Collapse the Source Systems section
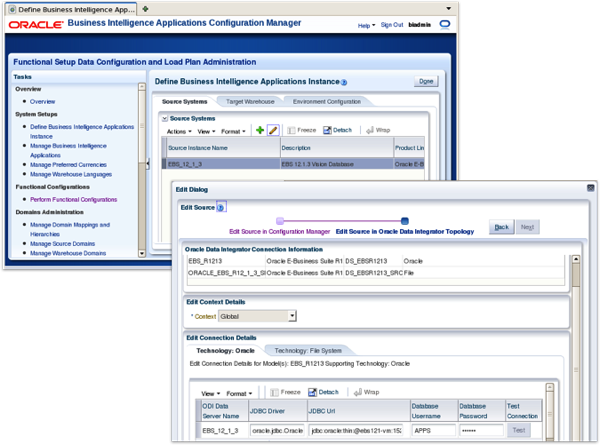The image size is (600, 445). click(x=165, y=119)
